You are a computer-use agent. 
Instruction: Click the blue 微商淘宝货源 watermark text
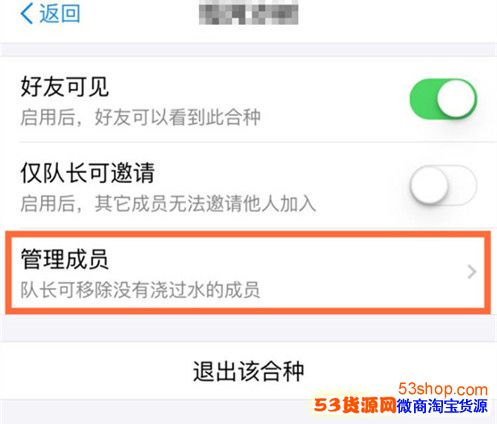tap(442, 406)
